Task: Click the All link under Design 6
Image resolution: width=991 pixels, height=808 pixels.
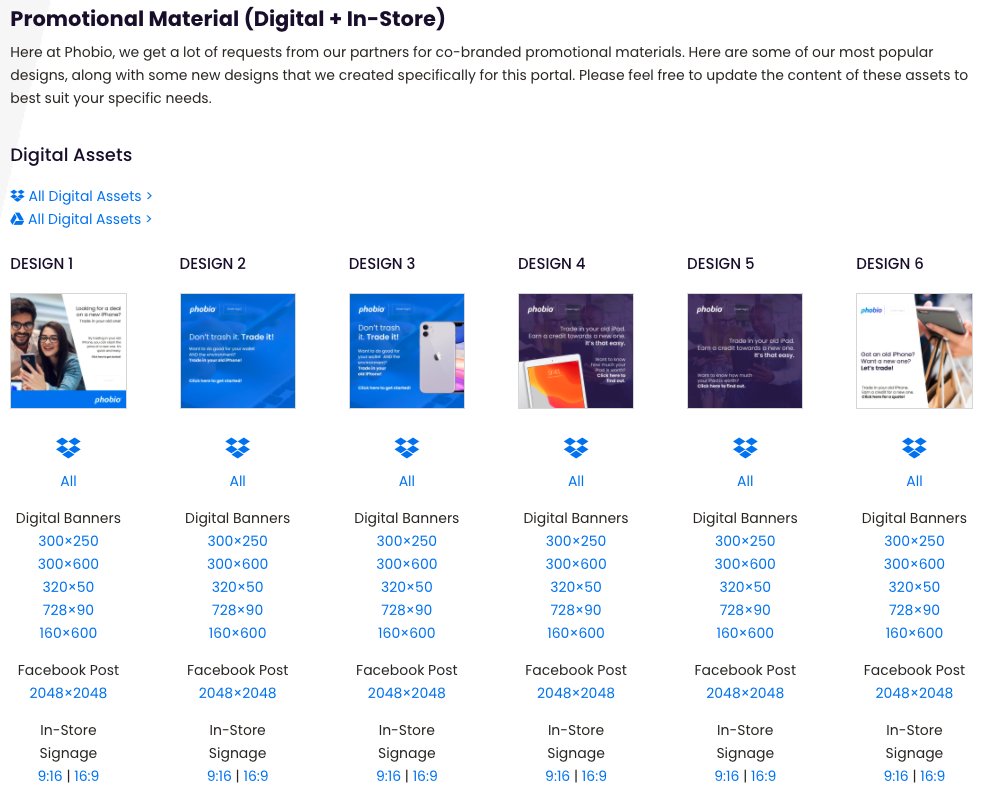Action: pos(914,481)
